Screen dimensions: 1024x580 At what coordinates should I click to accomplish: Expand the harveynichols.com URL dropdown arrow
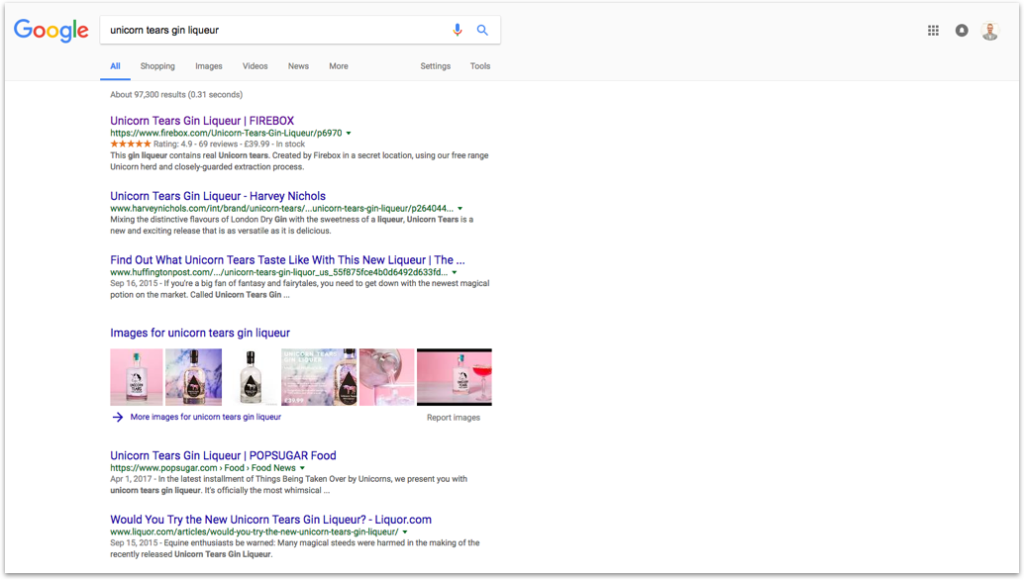click(x=460, y=208)
